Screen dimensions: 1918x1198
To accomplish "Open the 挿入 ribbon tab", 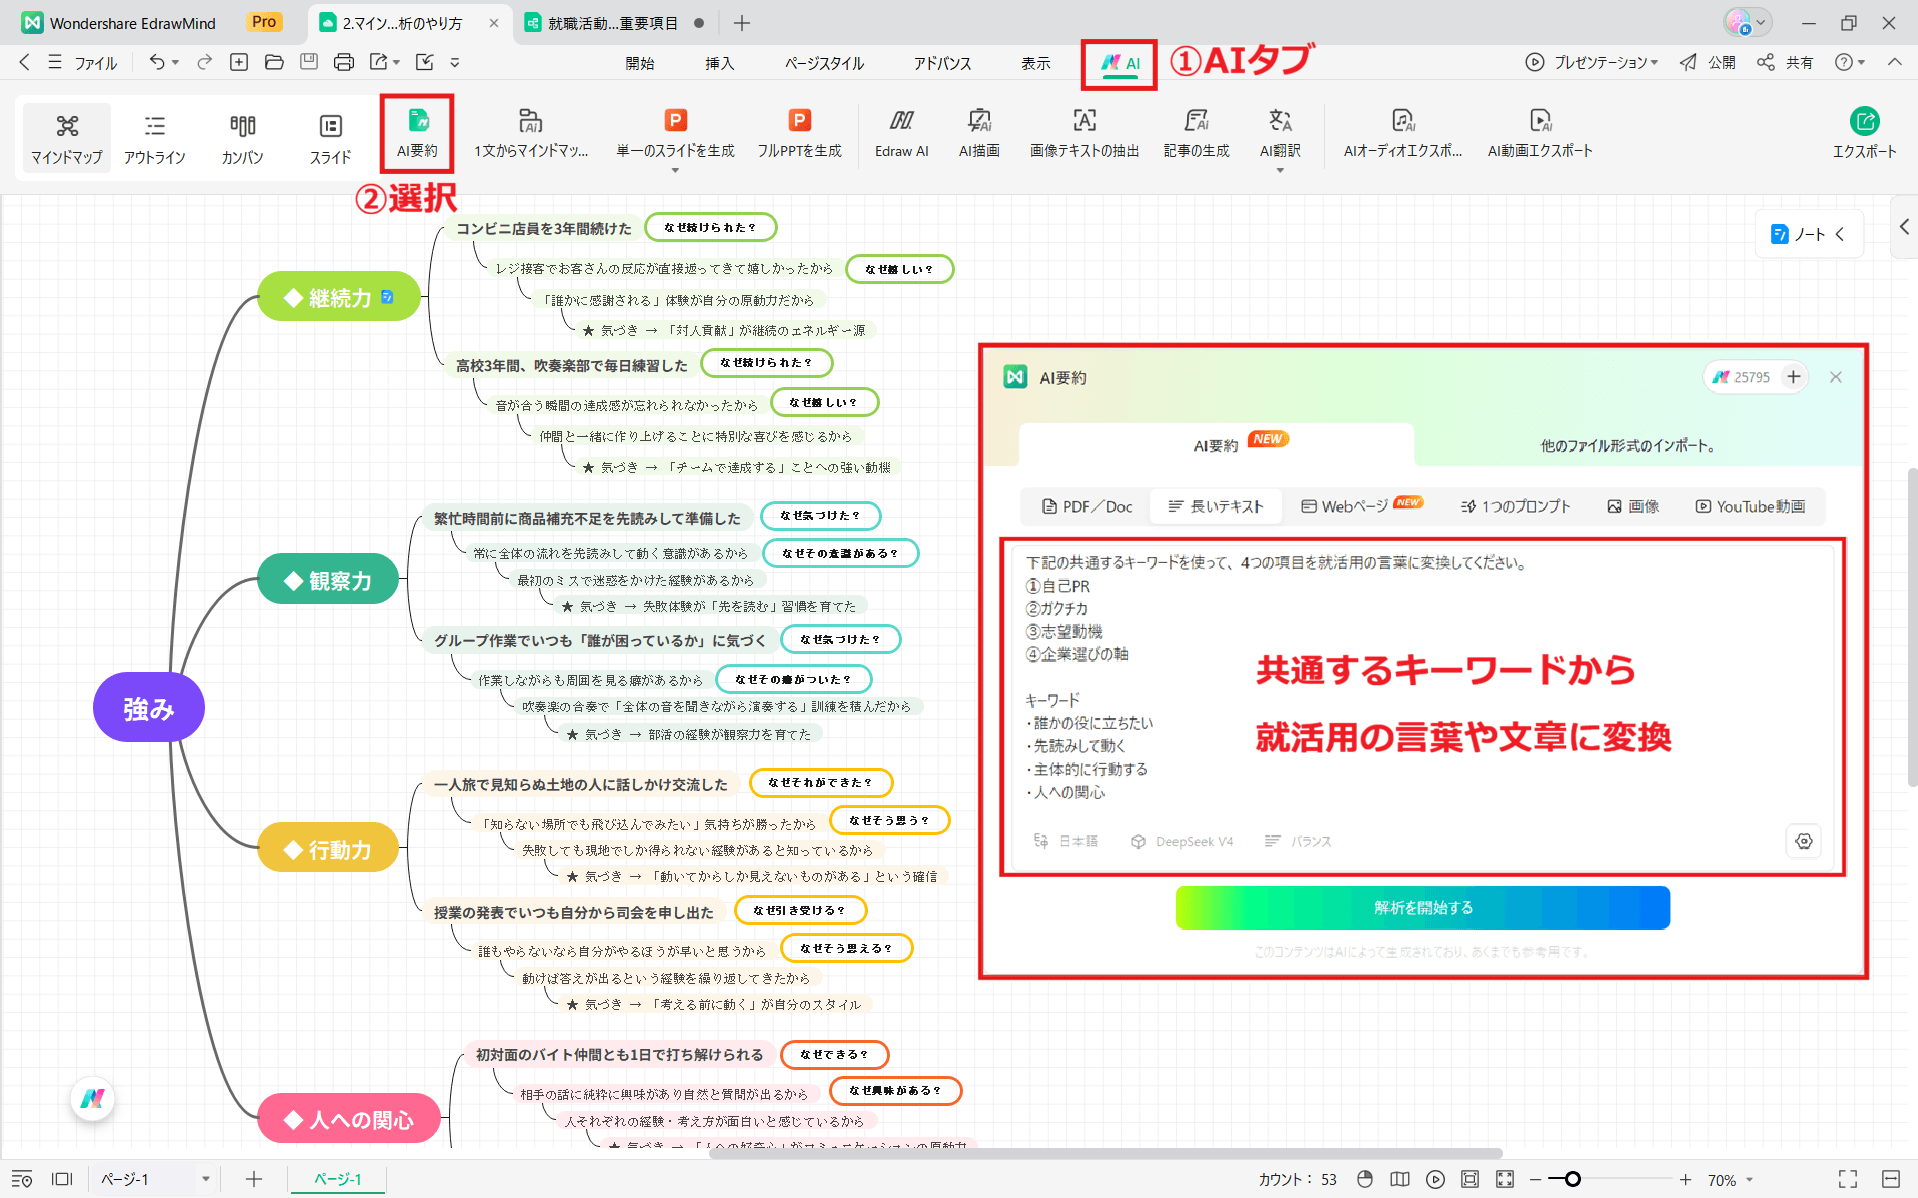I will click(719, 63).
